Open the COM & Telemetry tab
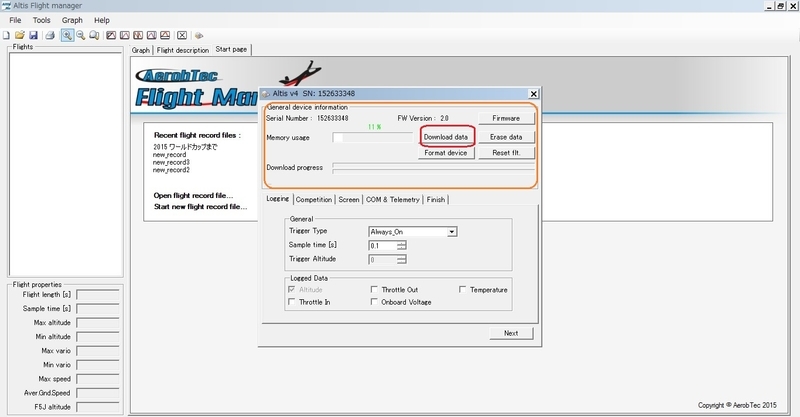Screen dimensions: 800x417 tap(393, 200)
